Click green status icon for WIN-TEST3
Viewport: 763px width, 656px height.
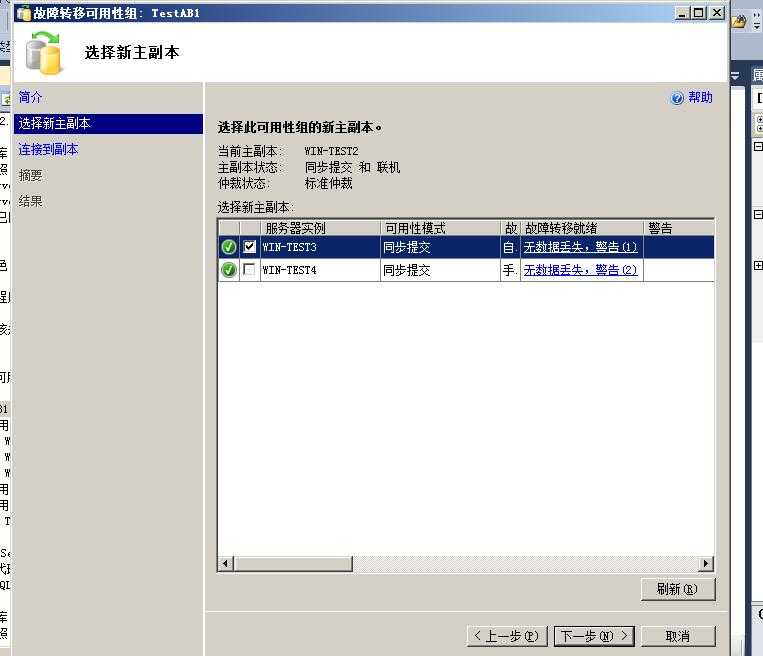(229, 247)
